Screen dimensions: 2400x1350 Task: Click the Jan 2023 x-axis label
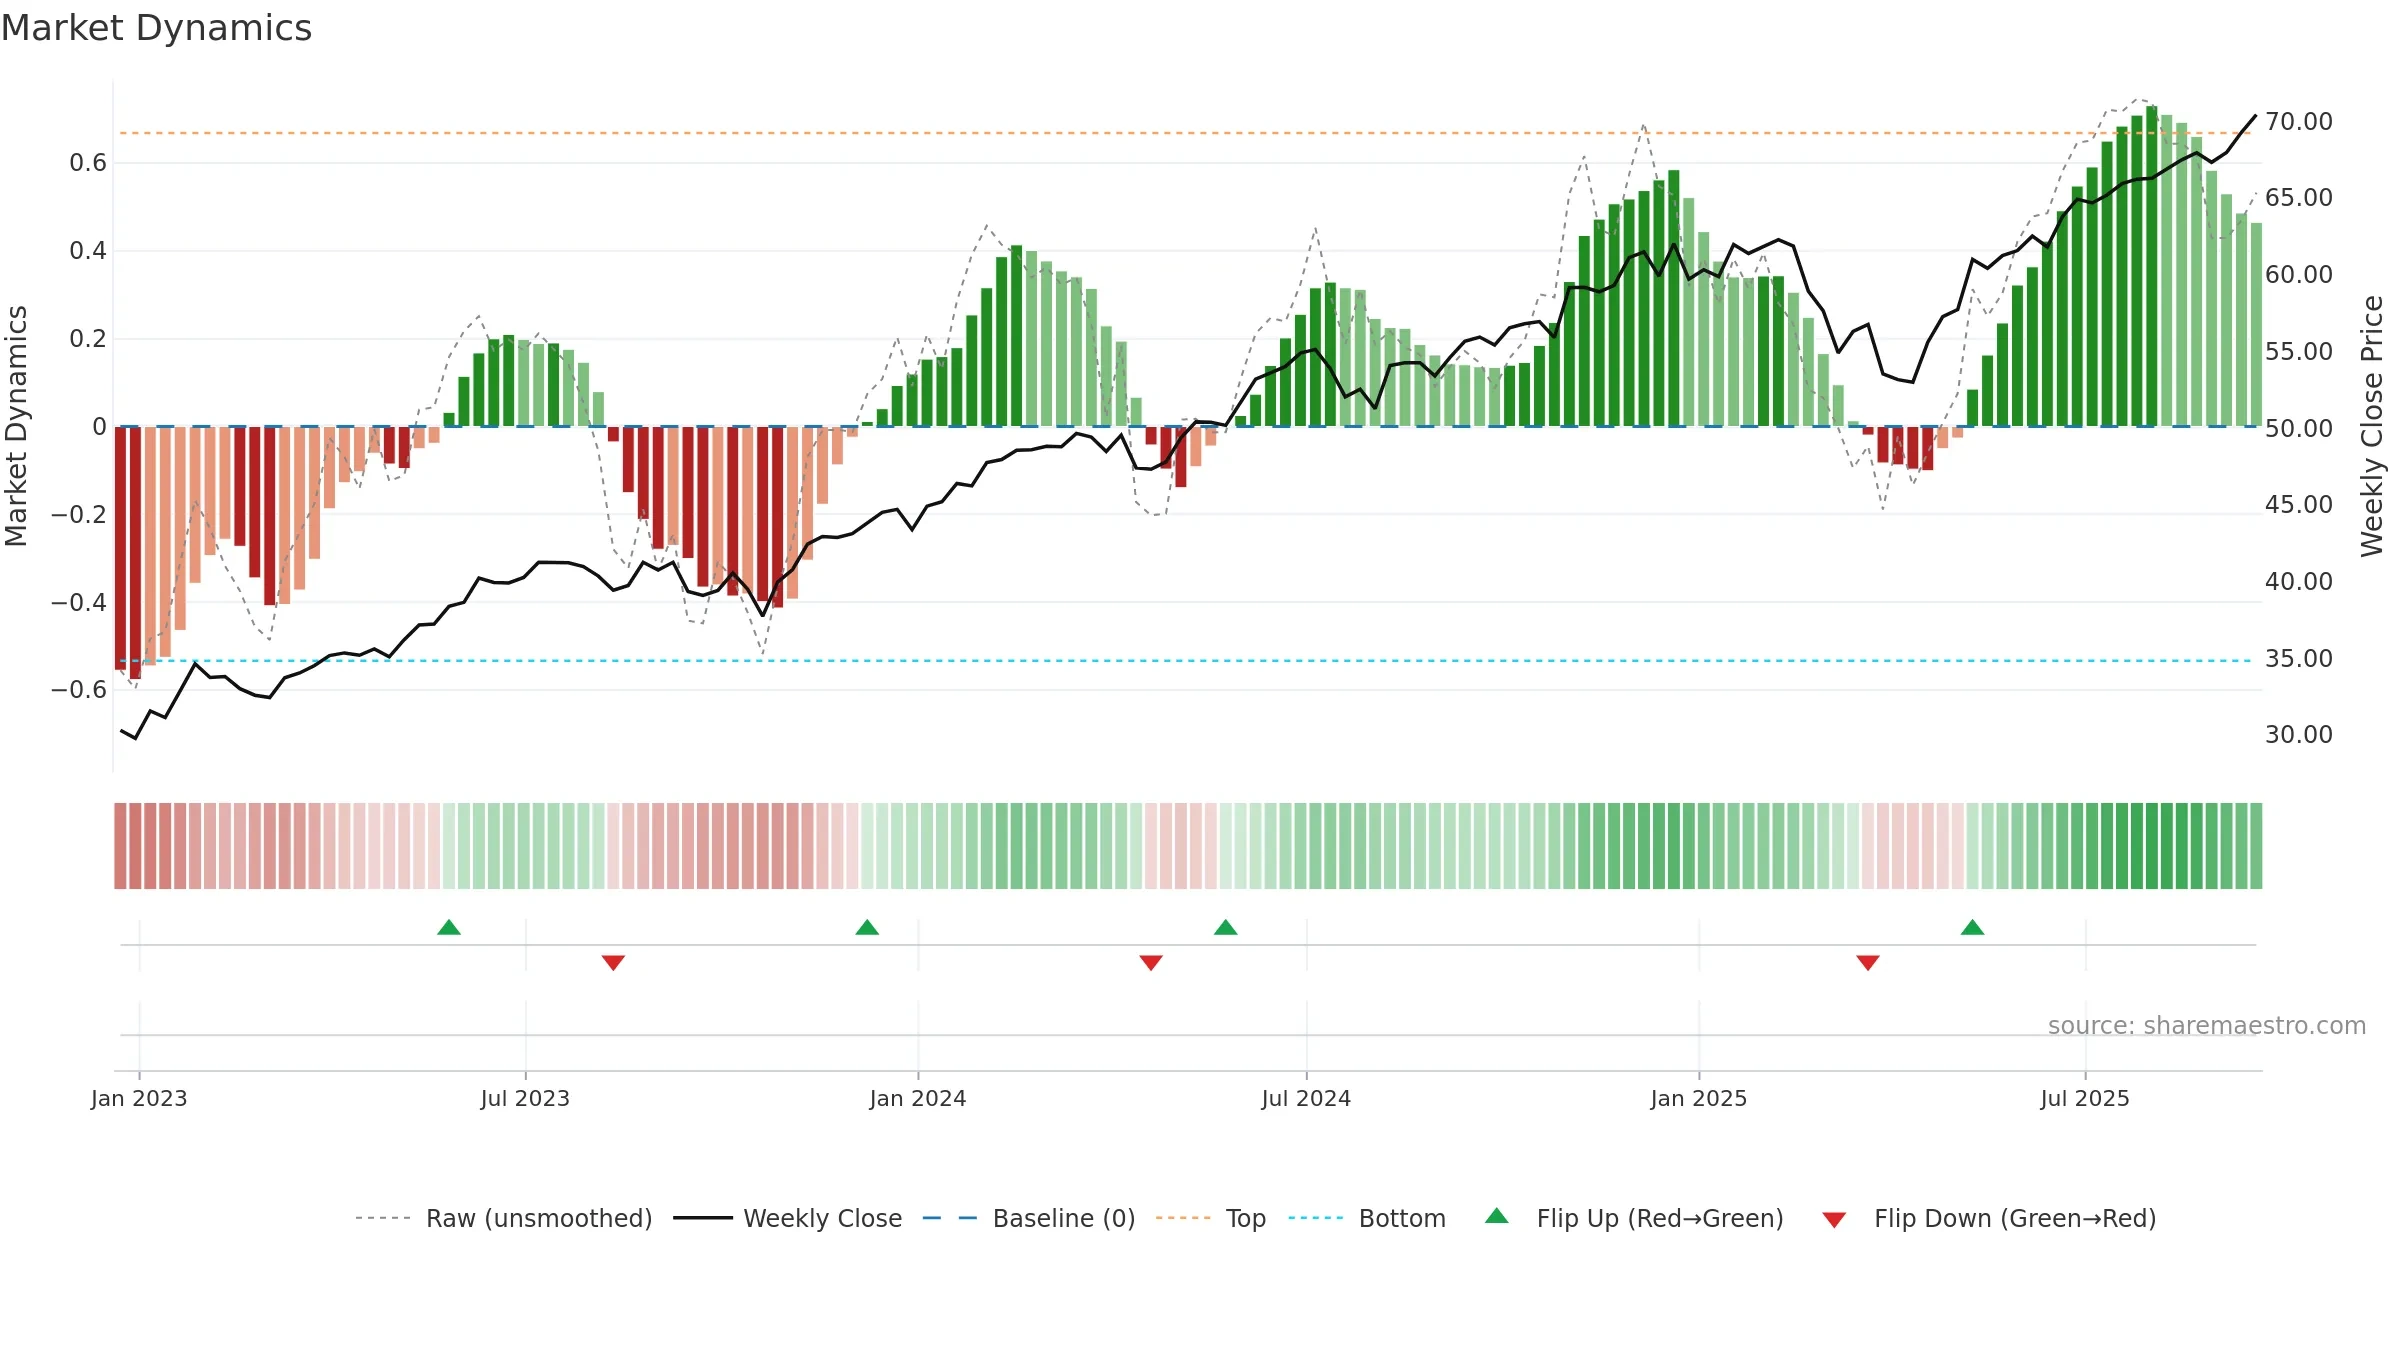[139, 1098]
